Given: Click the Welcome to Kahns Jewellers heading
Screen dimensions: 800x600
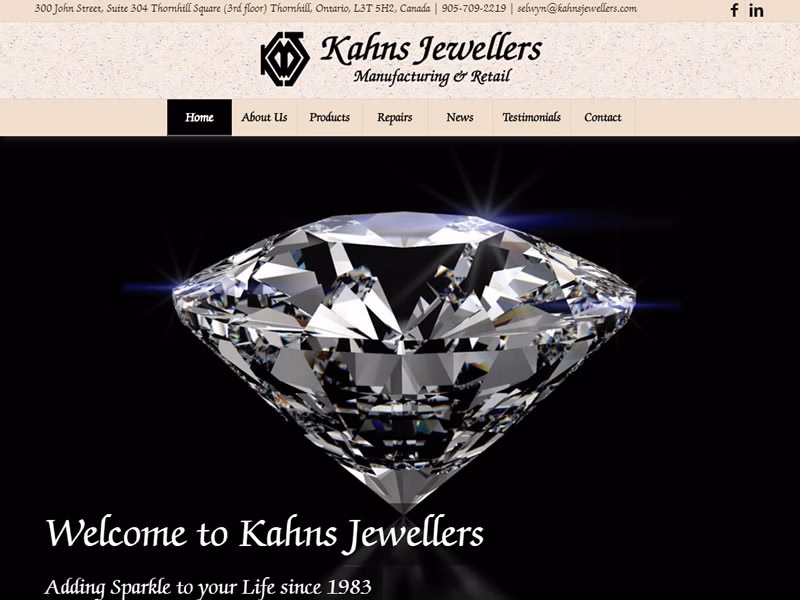Looking at the screenshot, I should pyautogui.click(x=264, y=534).
